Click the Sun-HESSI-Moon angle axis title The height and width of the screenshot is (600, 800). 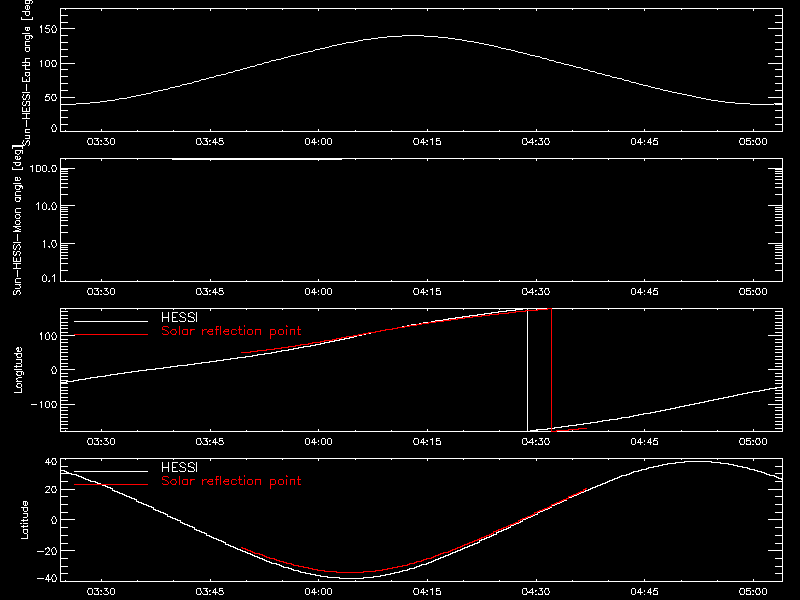click(x=17, y=221)
